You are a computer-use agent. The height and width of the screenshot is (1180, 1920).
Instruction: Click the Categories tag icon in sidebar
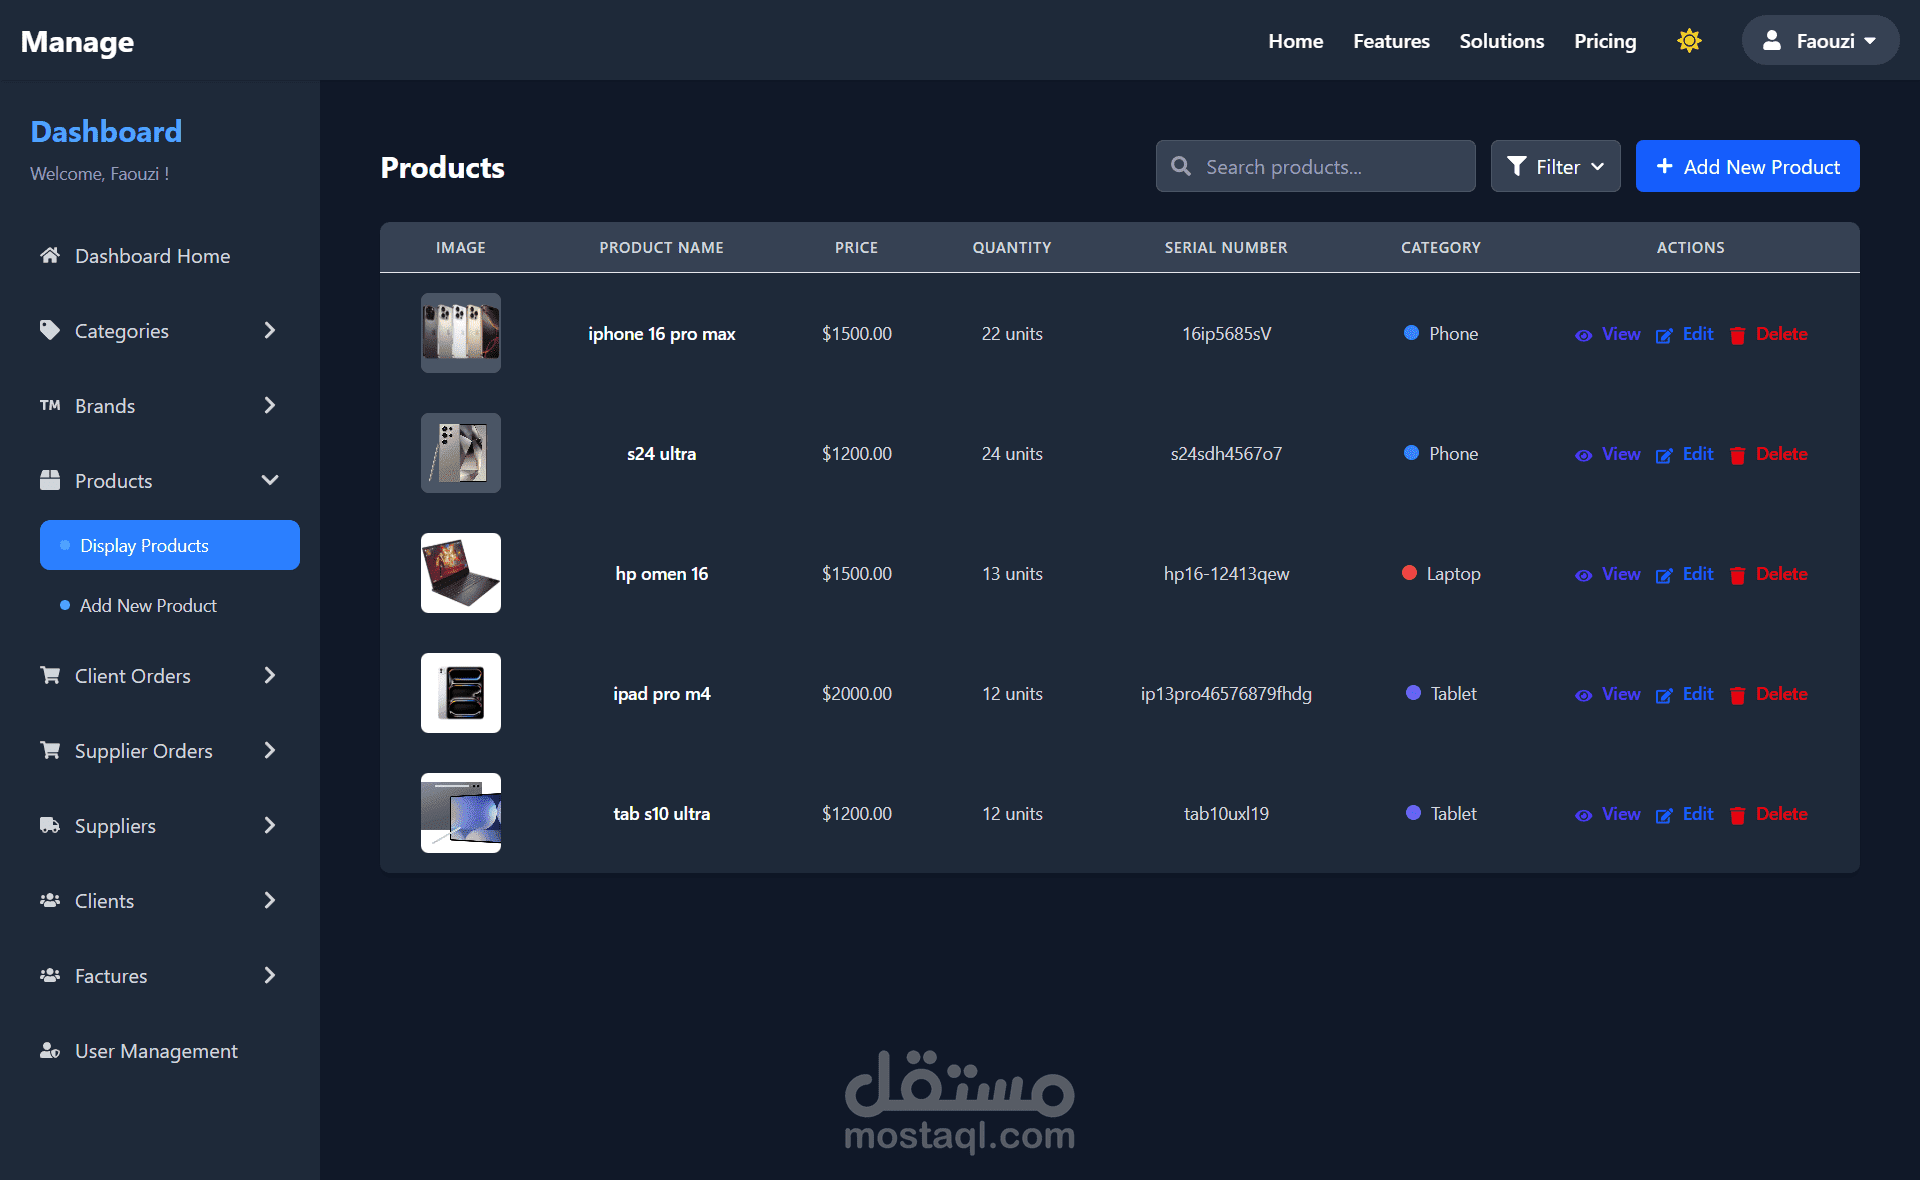(50, 330)
